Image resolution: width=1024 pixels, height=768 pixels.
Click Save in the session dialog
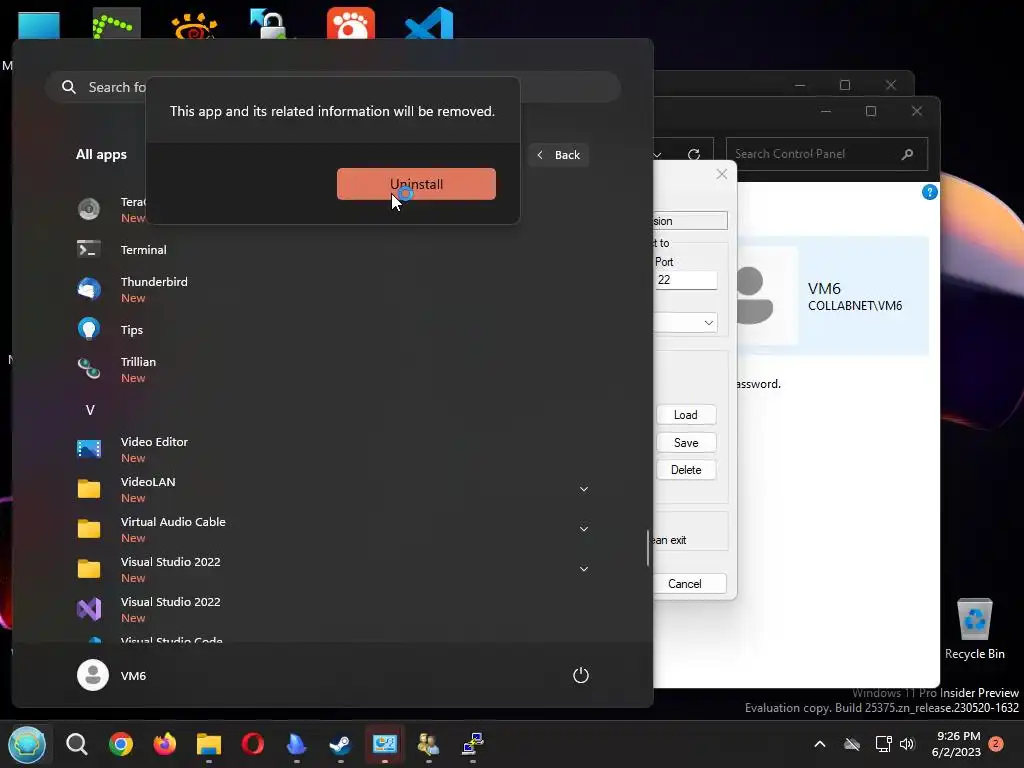686,443
